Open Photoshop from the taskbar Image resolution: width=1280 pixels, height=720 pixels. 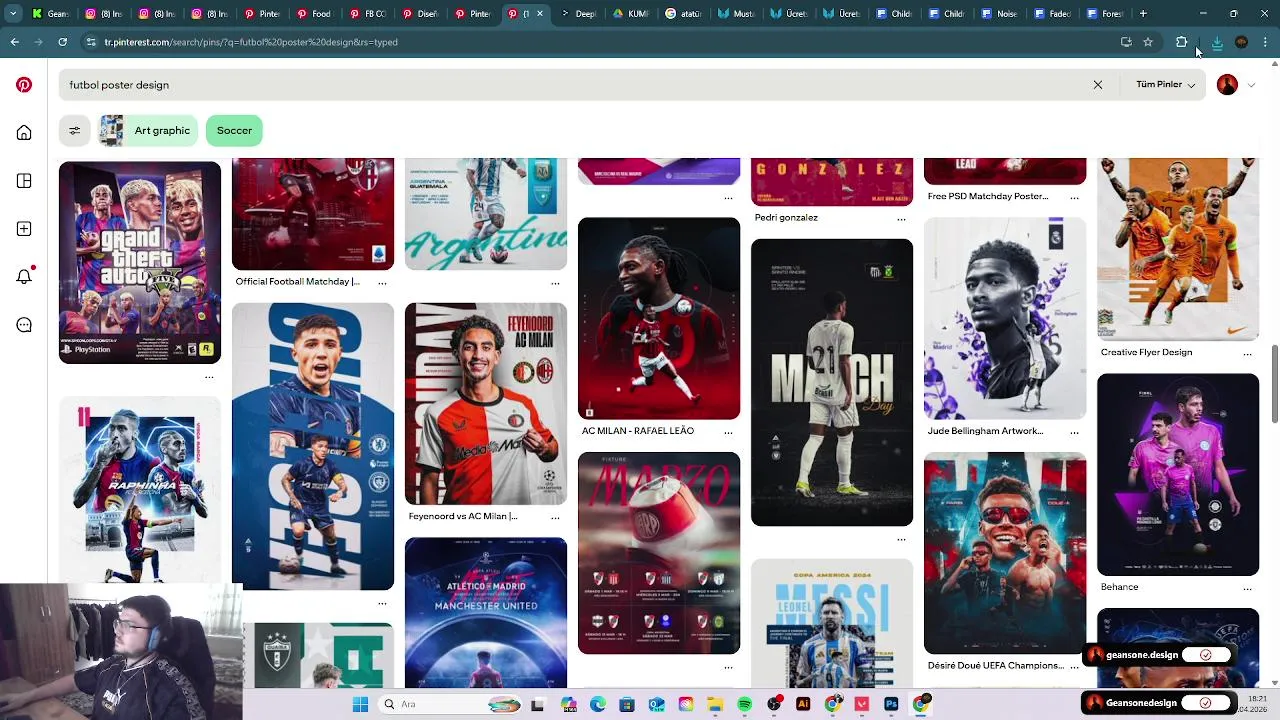pos(891,704)
